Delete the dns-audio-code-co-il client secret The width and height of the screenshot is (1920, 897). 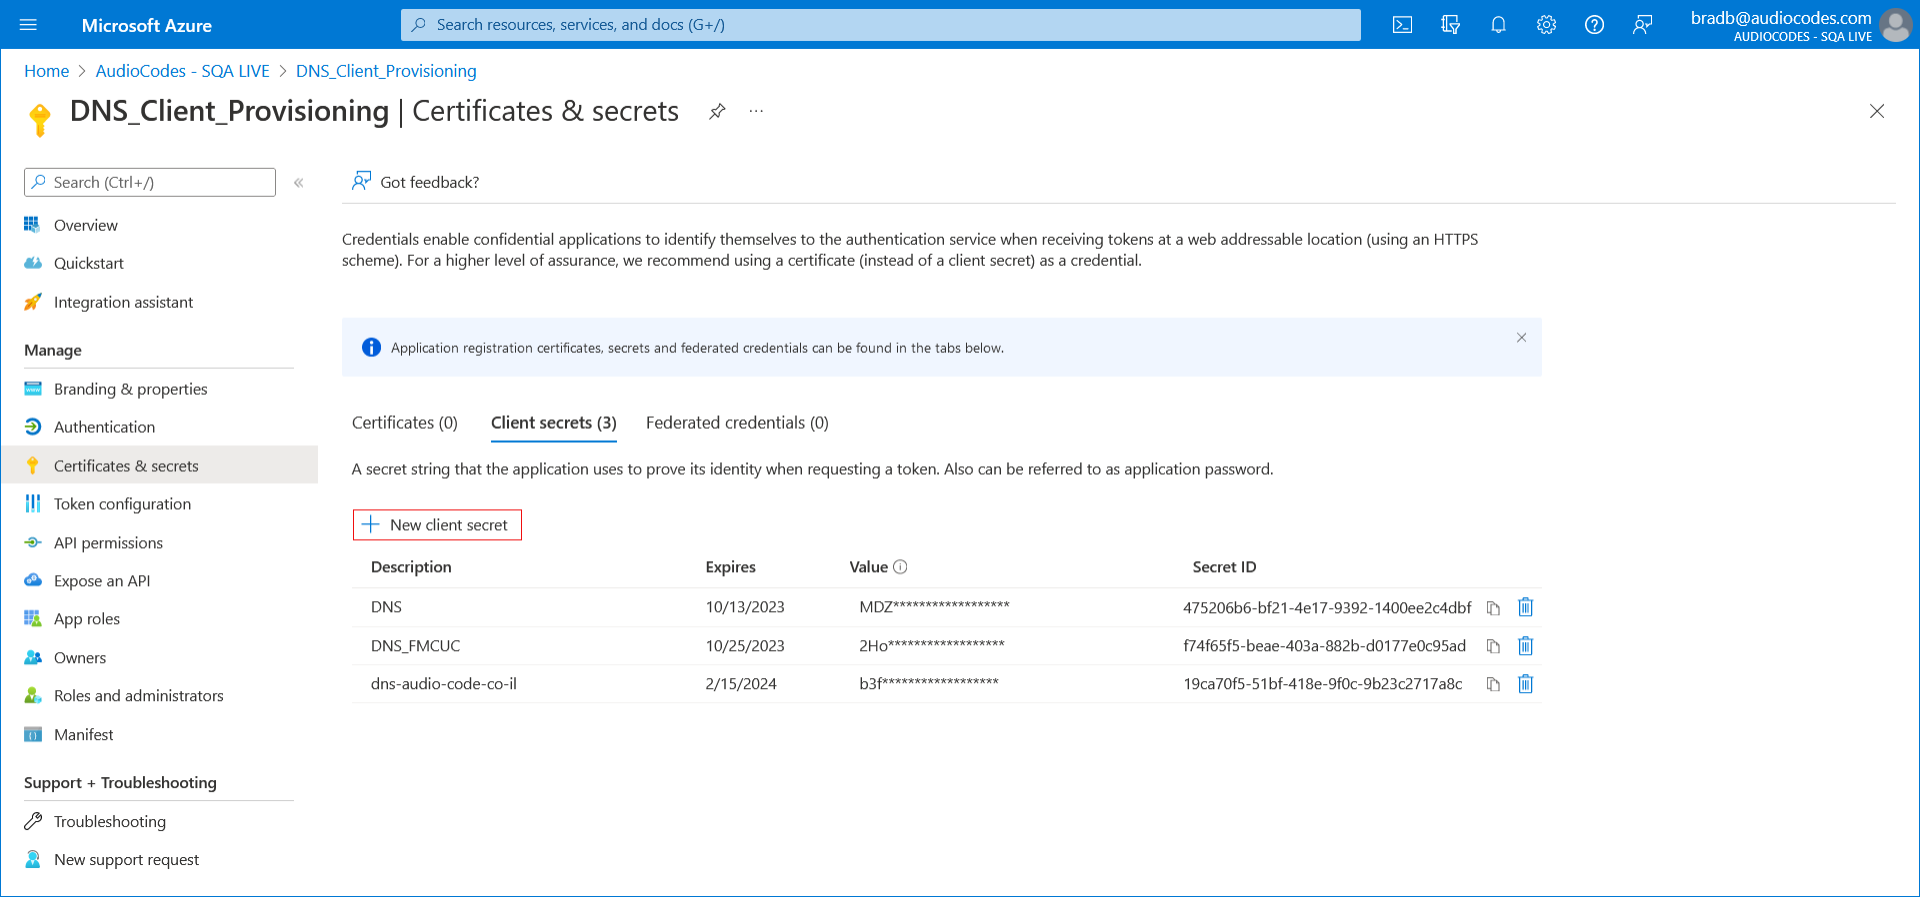1525,684
